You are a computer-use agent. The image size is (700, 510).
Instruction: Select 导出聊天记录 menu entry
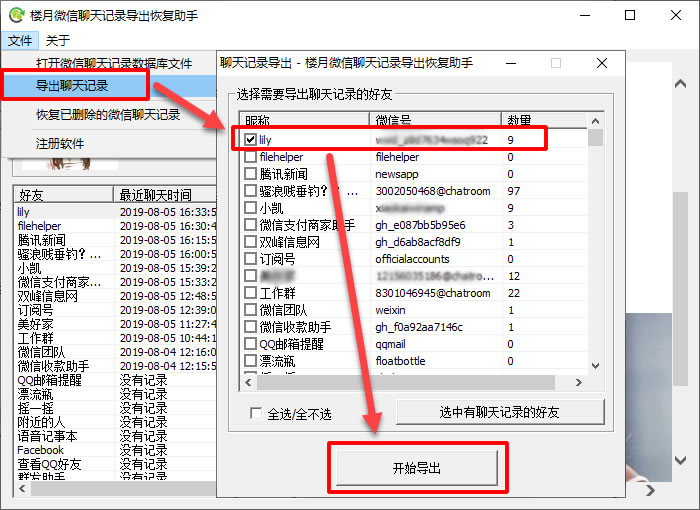click(x=71, y=86)
